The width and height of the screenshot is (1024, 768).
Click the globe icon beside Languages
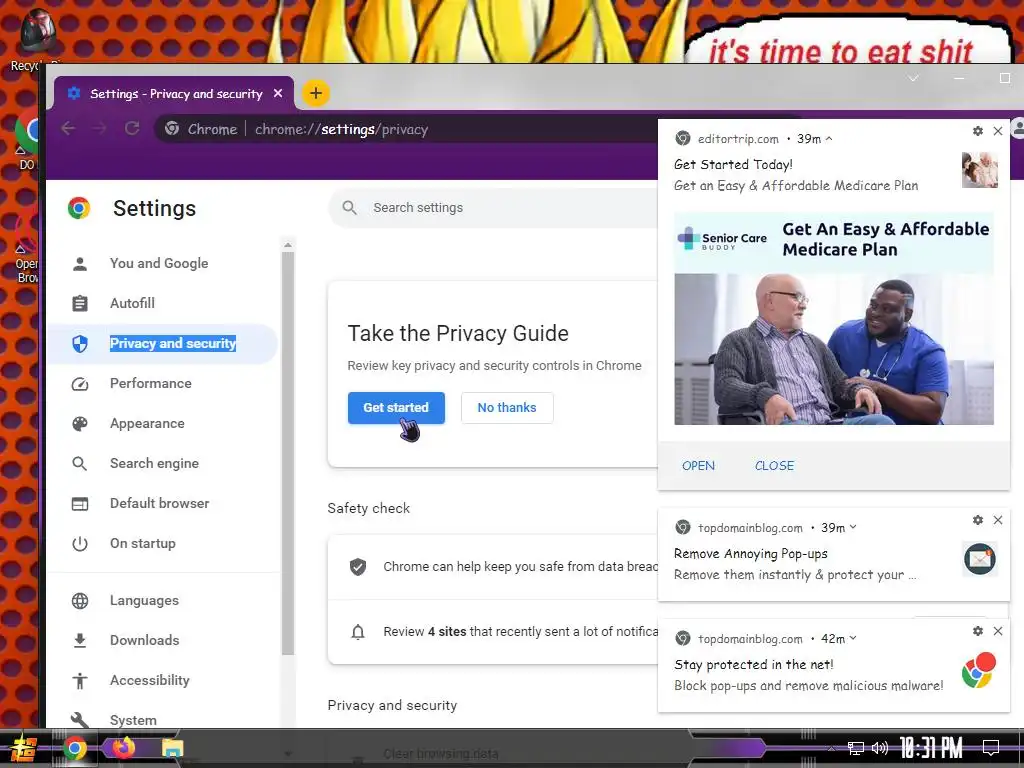click(x=80, y=601)
